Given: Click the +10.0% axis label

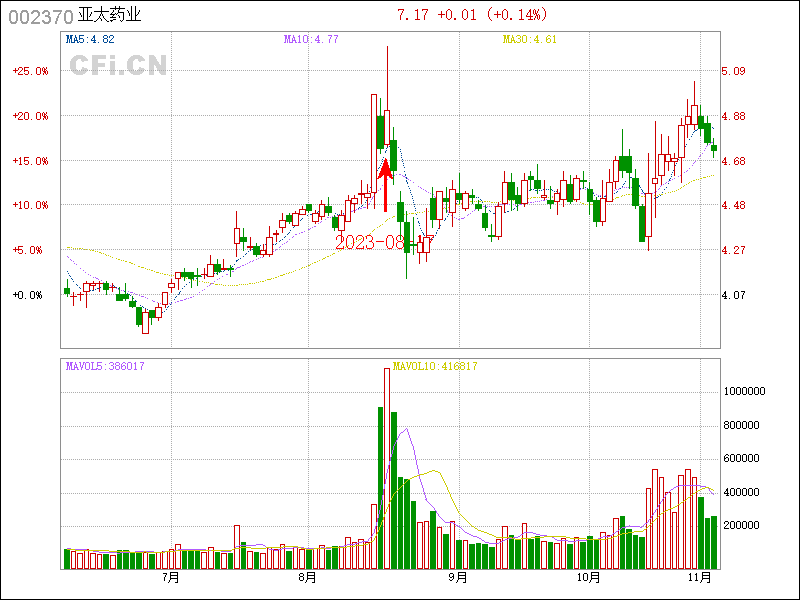Looking at the screenshot, I should click(x=31, y=205).
